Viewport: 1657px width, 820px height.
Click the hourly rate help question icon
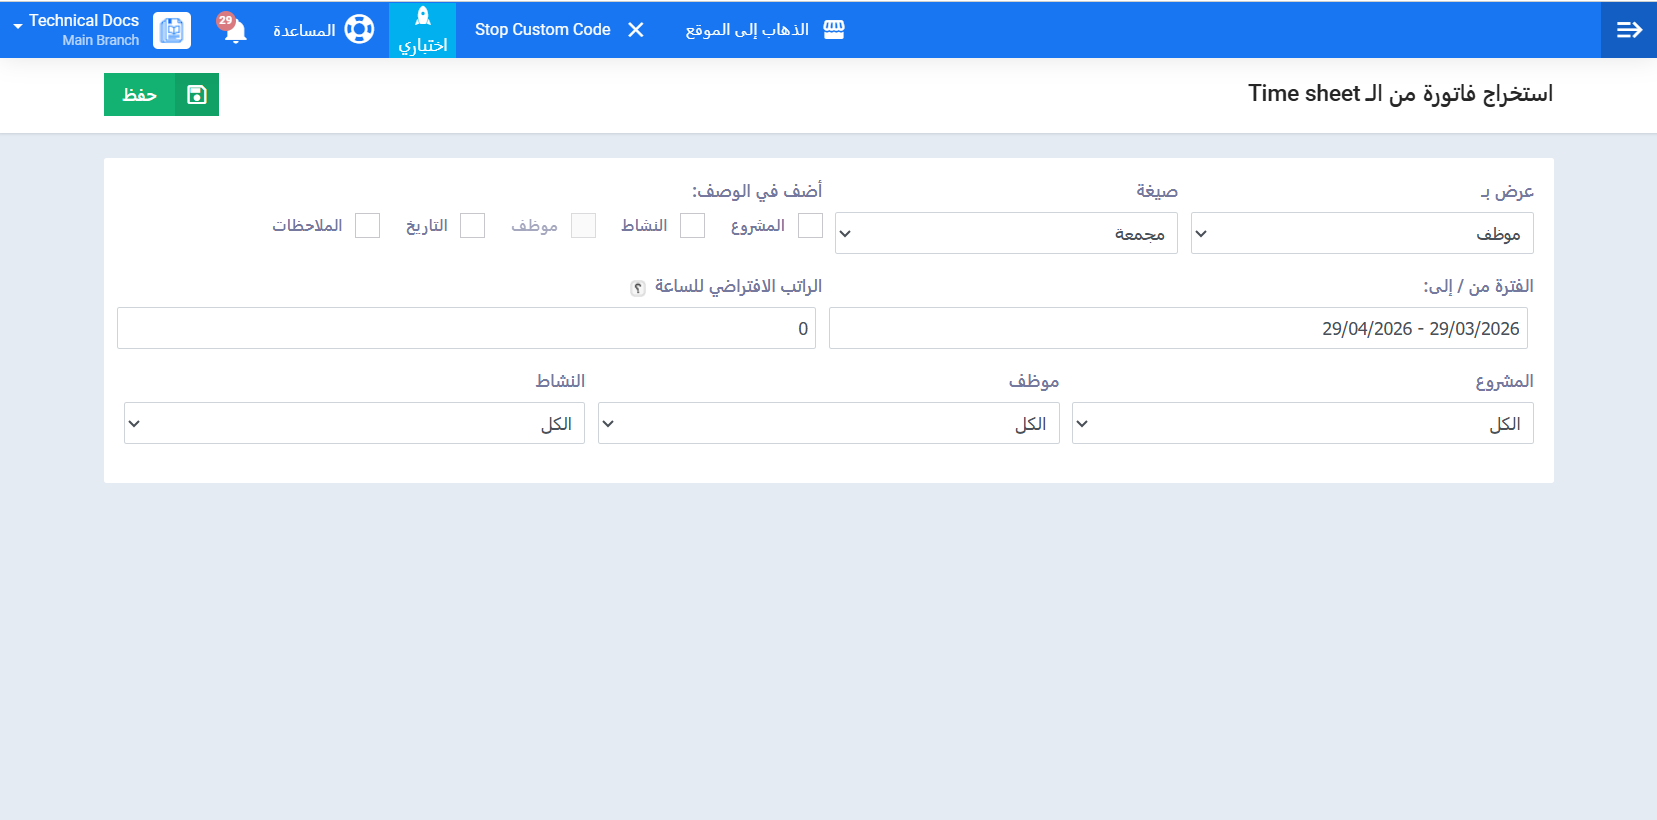638,288
